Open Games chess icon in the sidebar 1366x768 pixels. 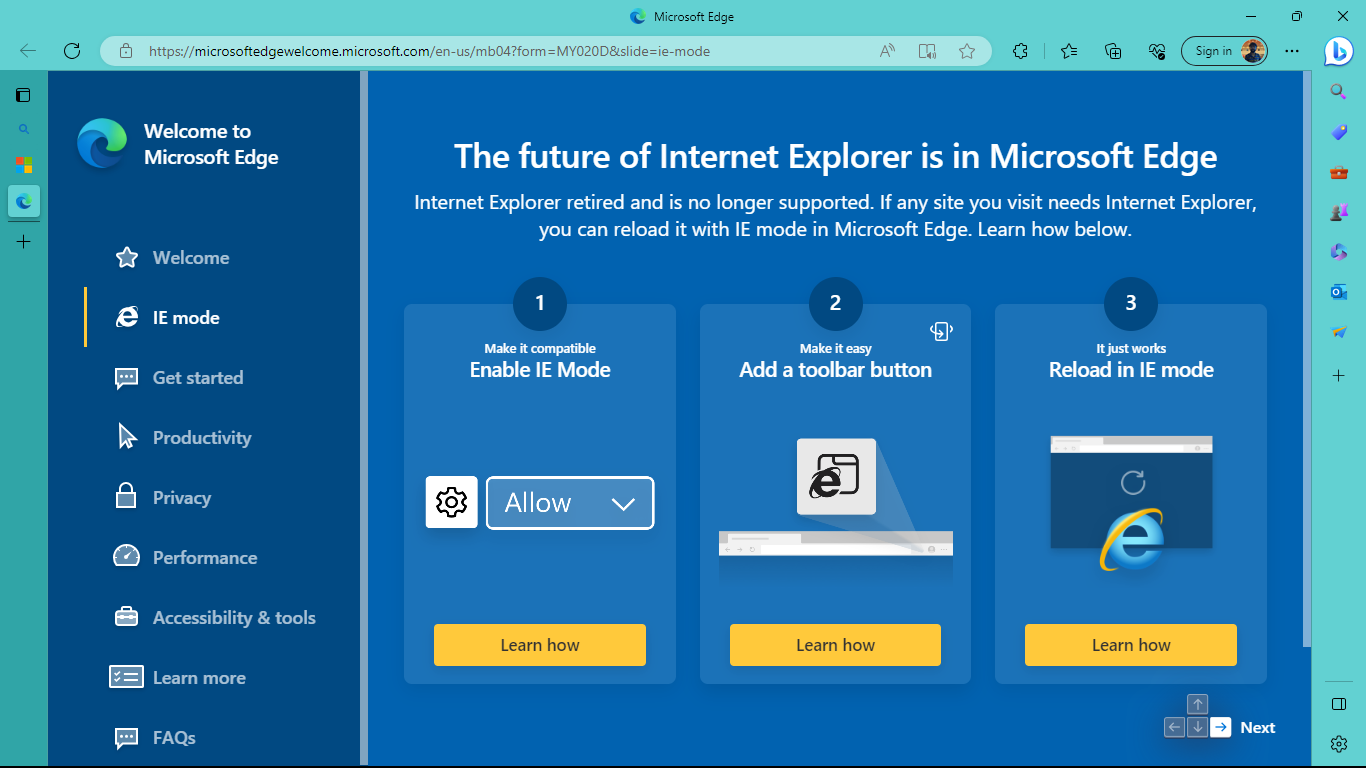pos(1339,212)
